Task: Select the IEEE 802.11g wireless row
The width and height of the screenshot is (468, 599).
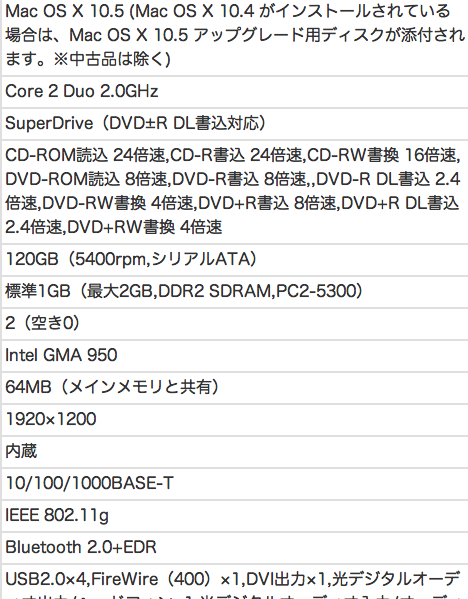Action: coord(235,516)
